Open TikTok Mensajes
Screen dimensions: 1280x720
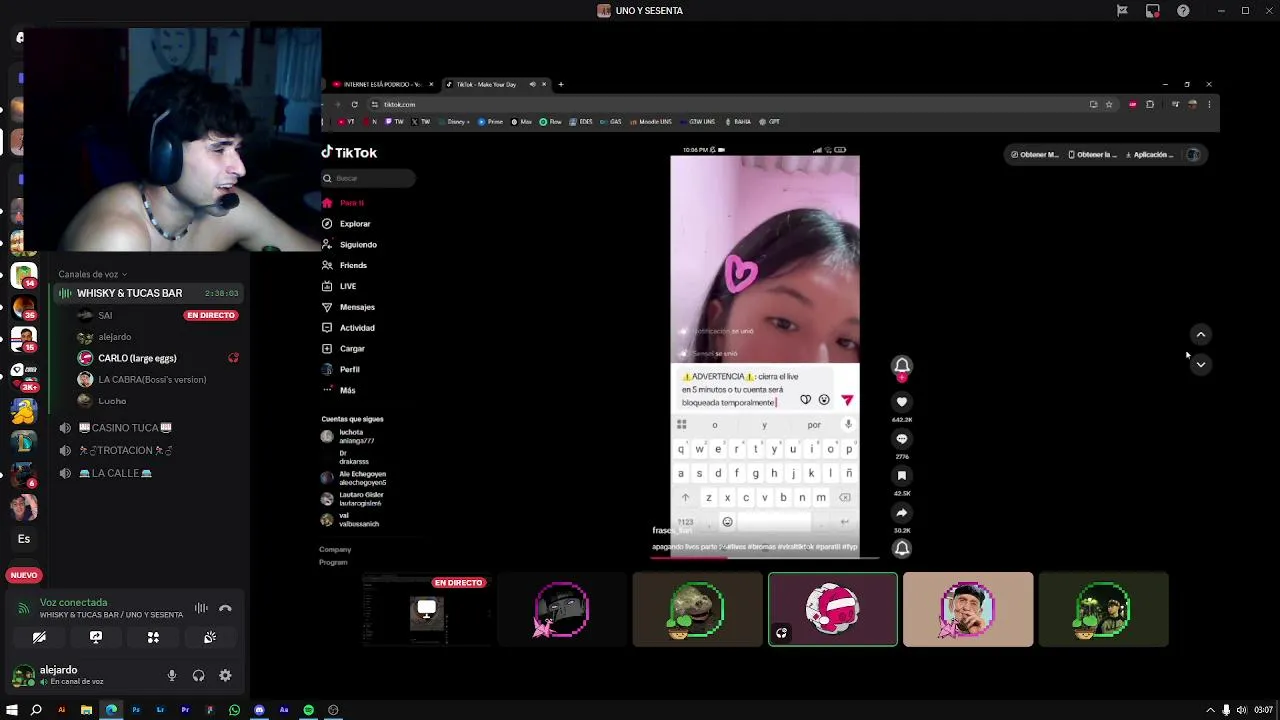[x=348, y=307]
